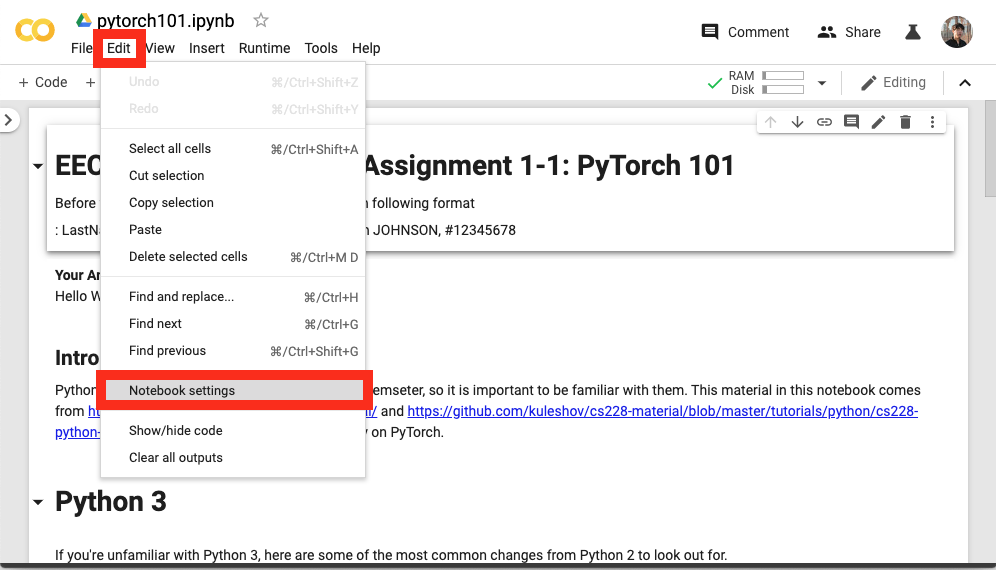Close the Edit menu
Image resolution: width=996 pixels, height=570 pixels.
[119, 48]
